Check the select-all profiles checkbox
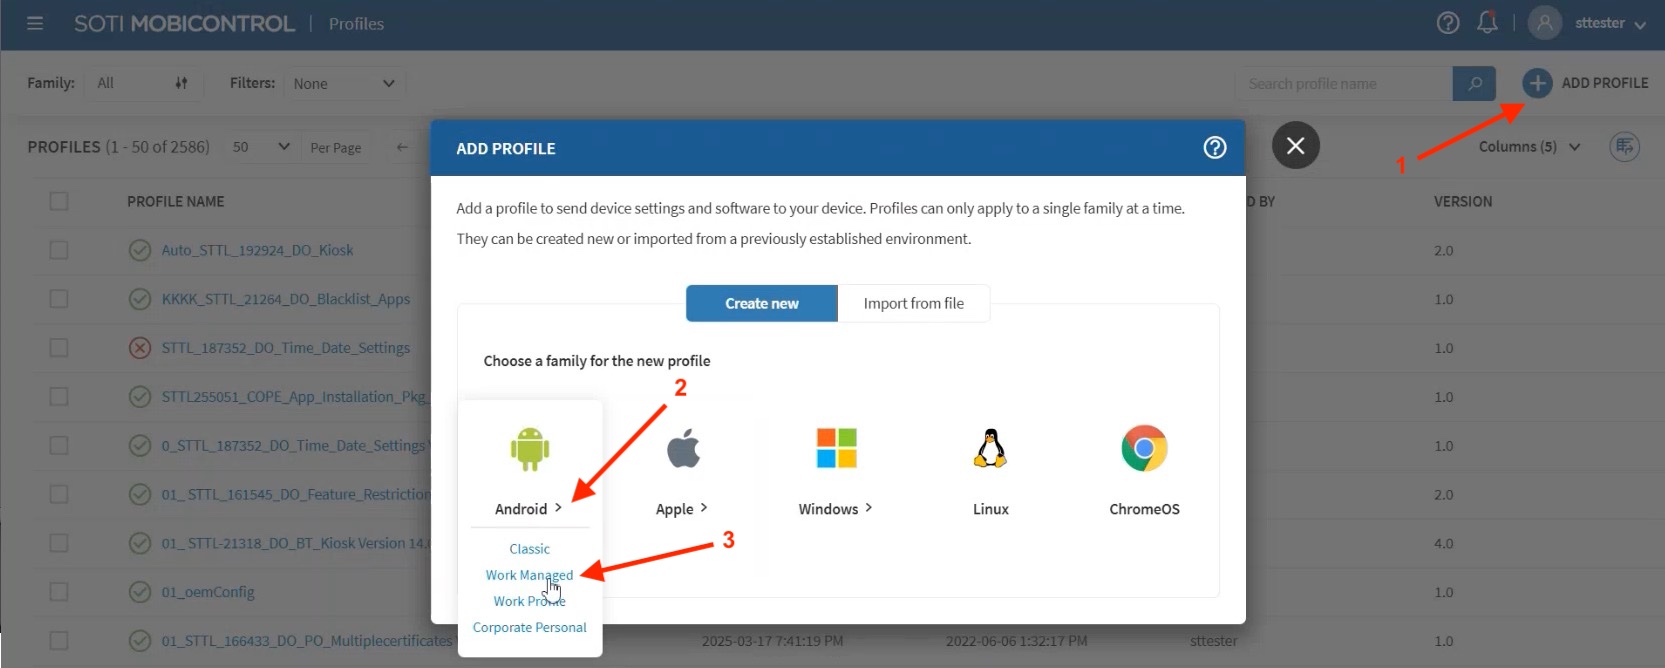The image size is (1665, 668). tap(59, 202)
